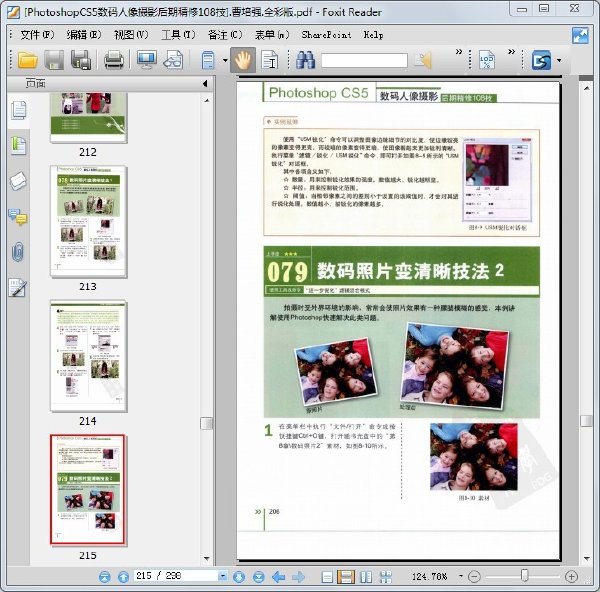Click the find-previous arrow next to search
This screenshot has height=592, width=600.
(423, 60)
